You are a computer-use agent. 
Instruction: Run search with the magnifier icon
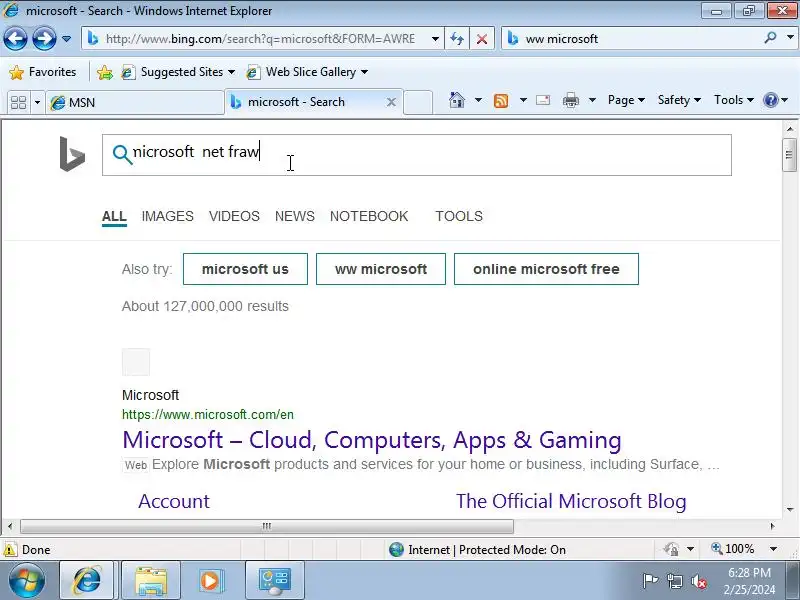click(770, 38)
